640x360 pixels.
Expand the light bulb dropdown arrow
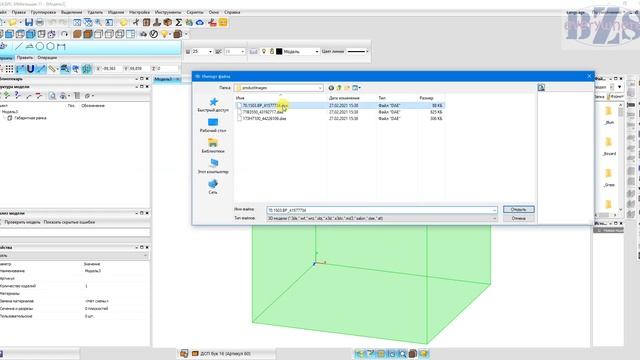[x=170, y=34]
